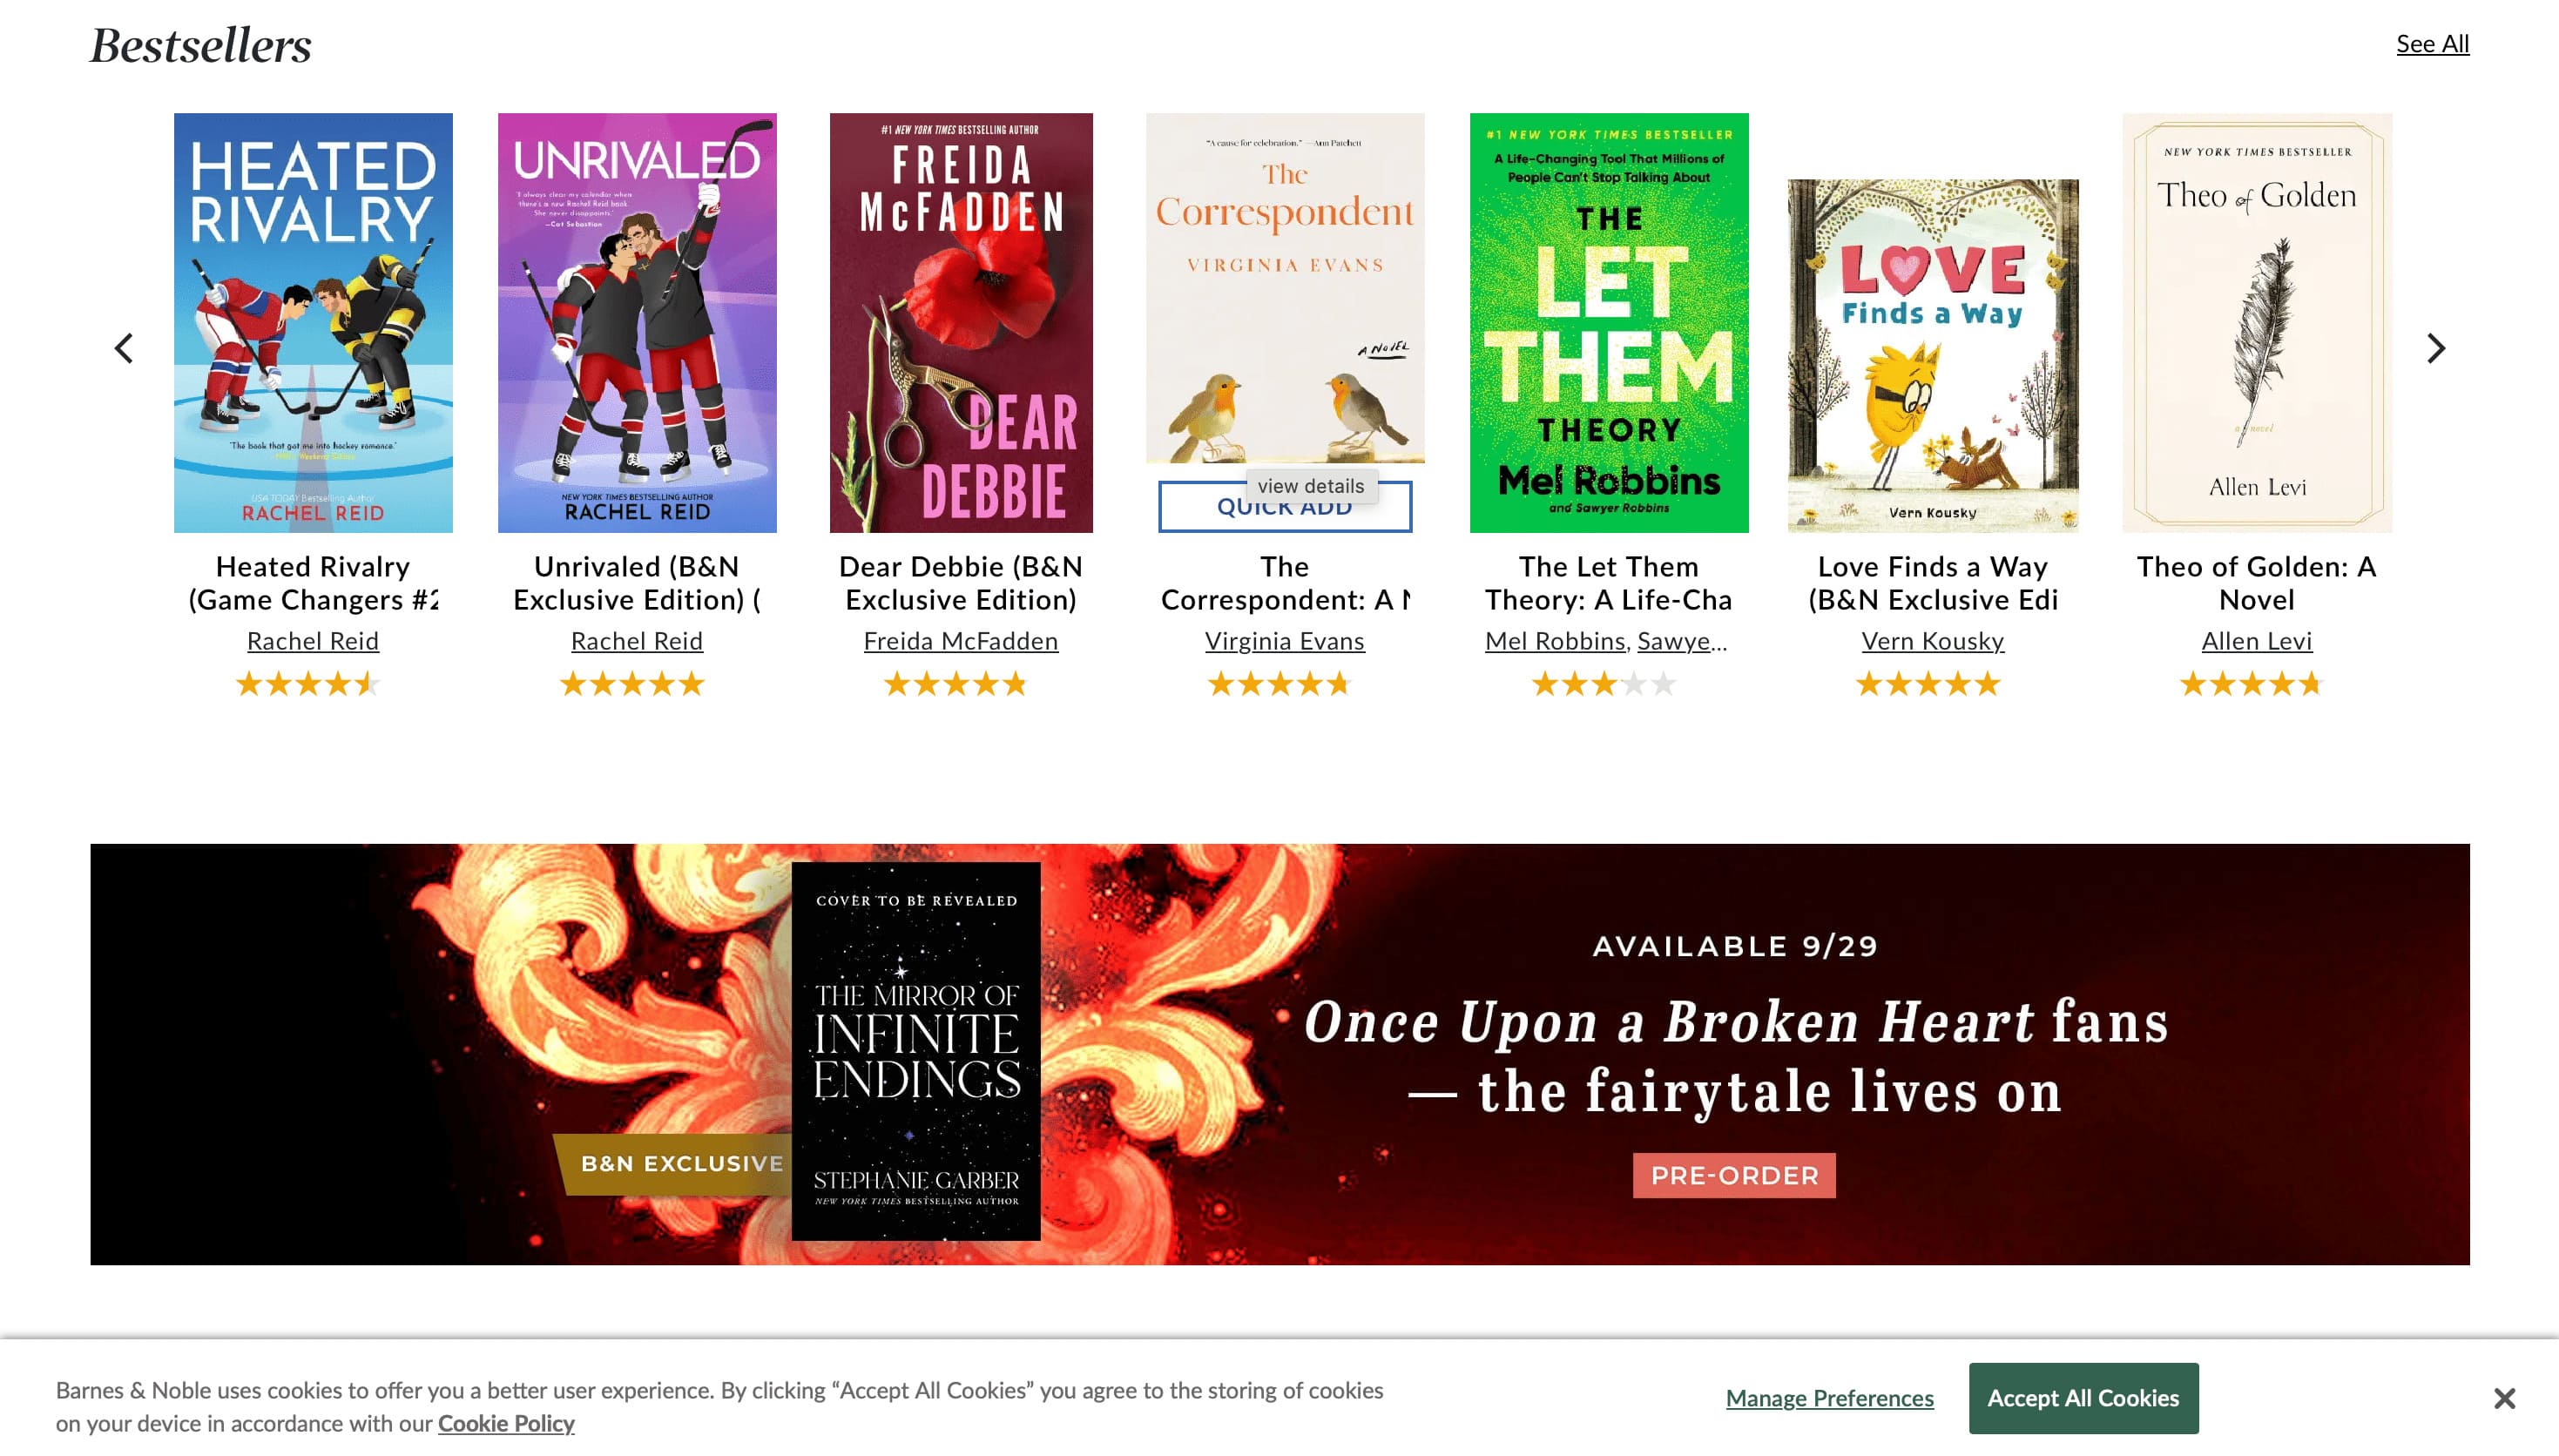Select the Mirror of Infinite Endings cover
The height and width of the screenshot is (1456, 2559).
point(916,1051)
